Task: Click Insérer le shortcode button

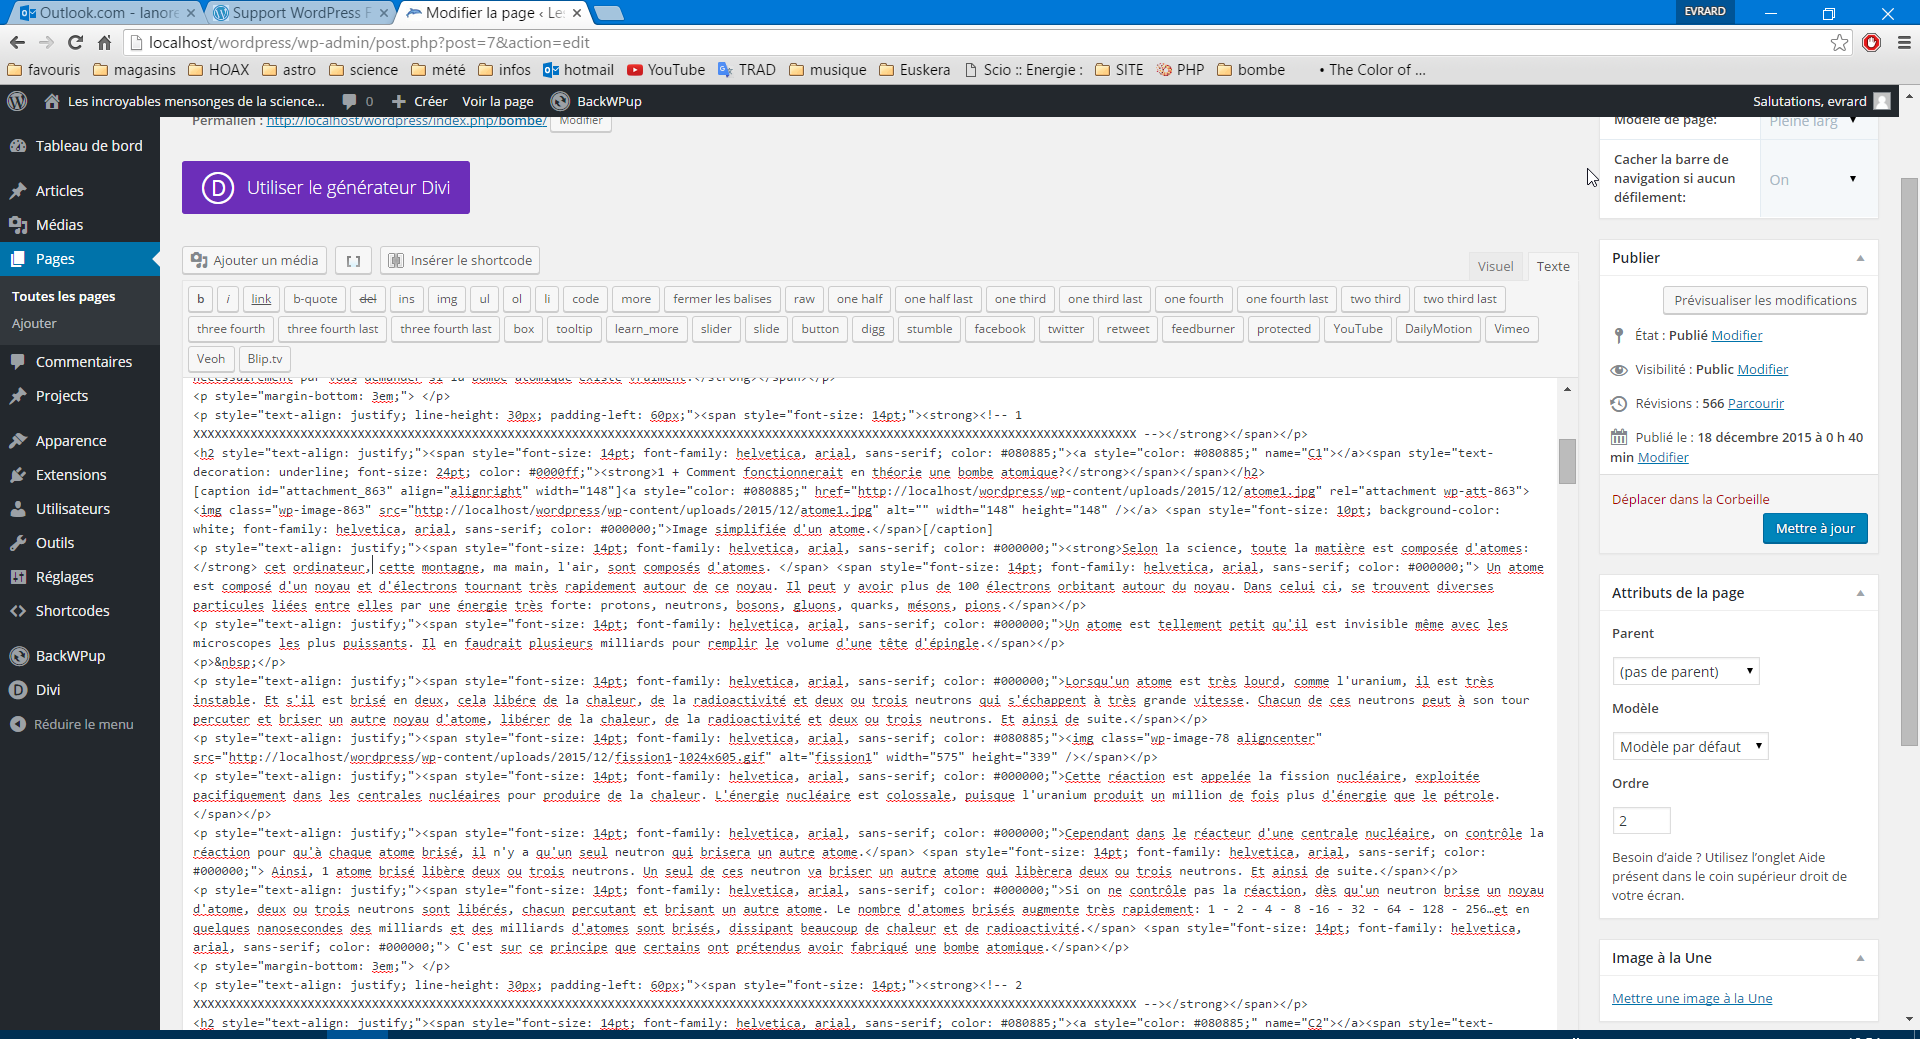Action: pyautogui.click(x=460, y=261)
